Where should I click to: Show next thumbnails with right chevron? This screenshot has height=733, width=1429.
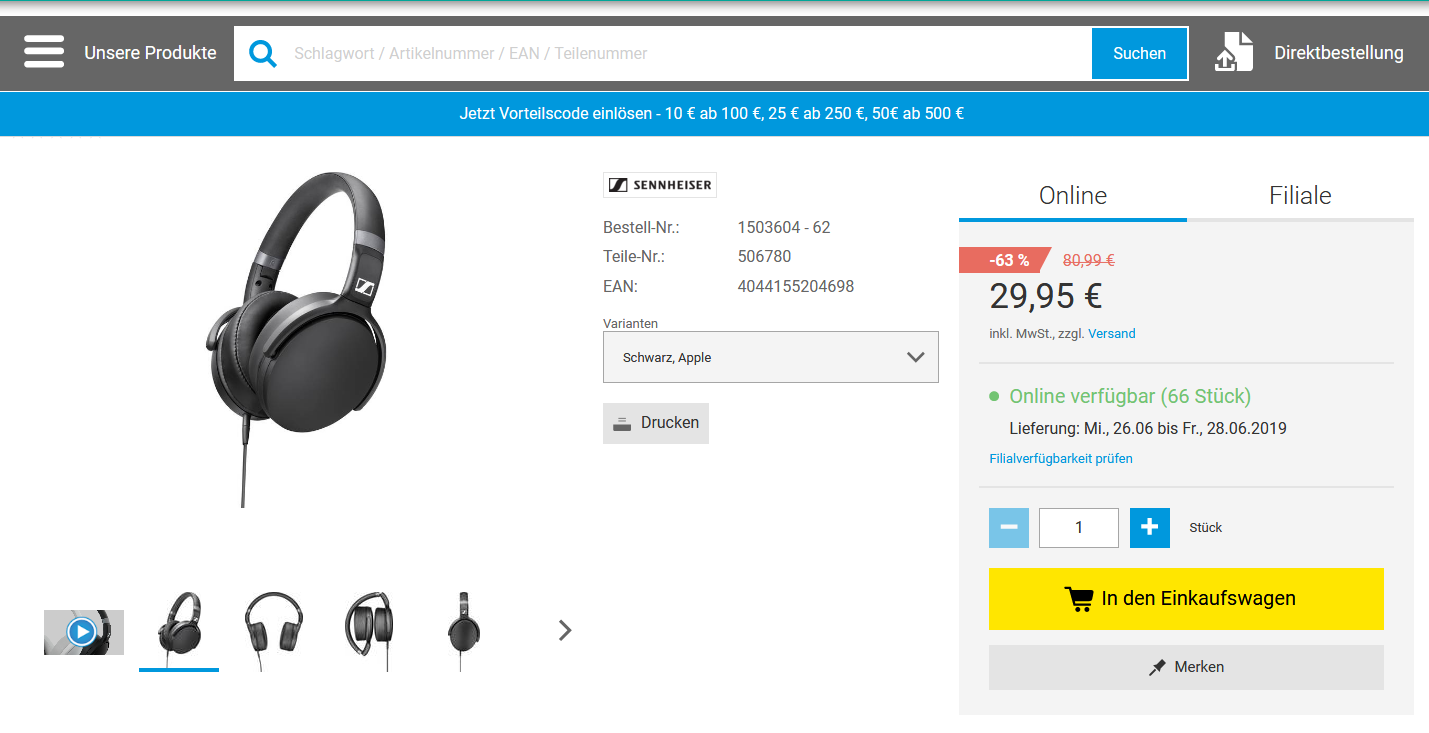[x=565, y=630]
